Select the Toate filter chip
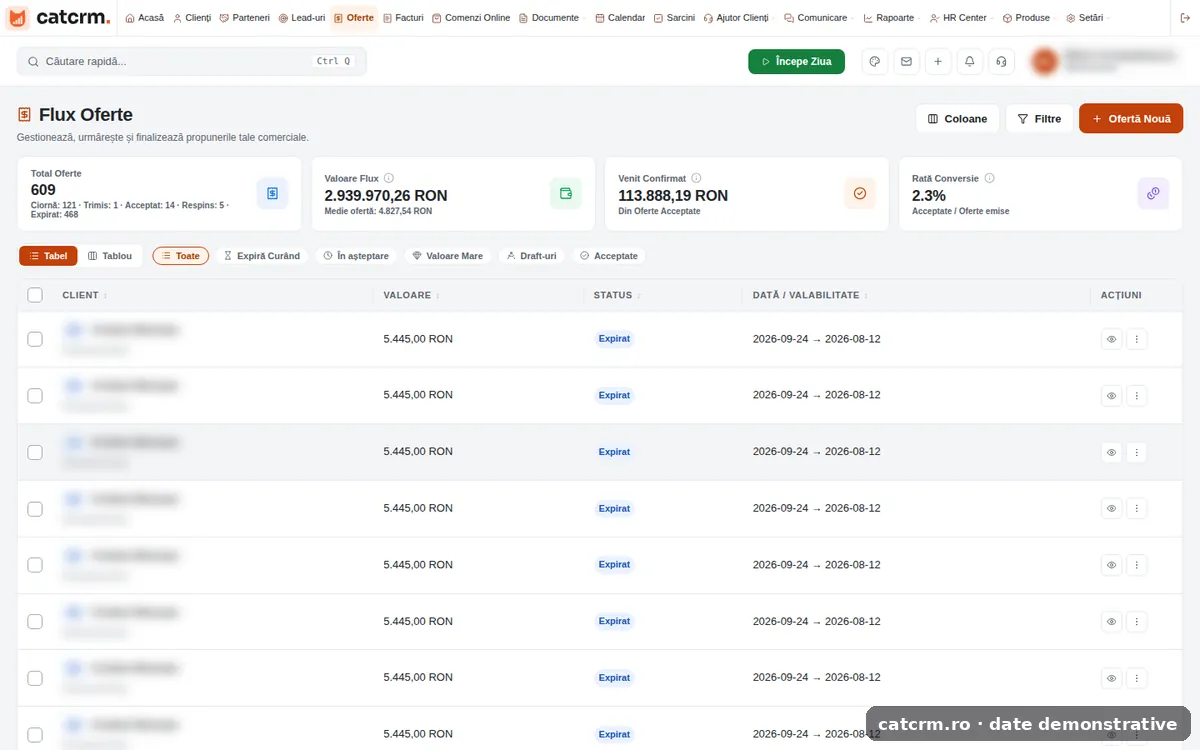Viewport: 1200px width, 750px height. [x=181, y=256]
